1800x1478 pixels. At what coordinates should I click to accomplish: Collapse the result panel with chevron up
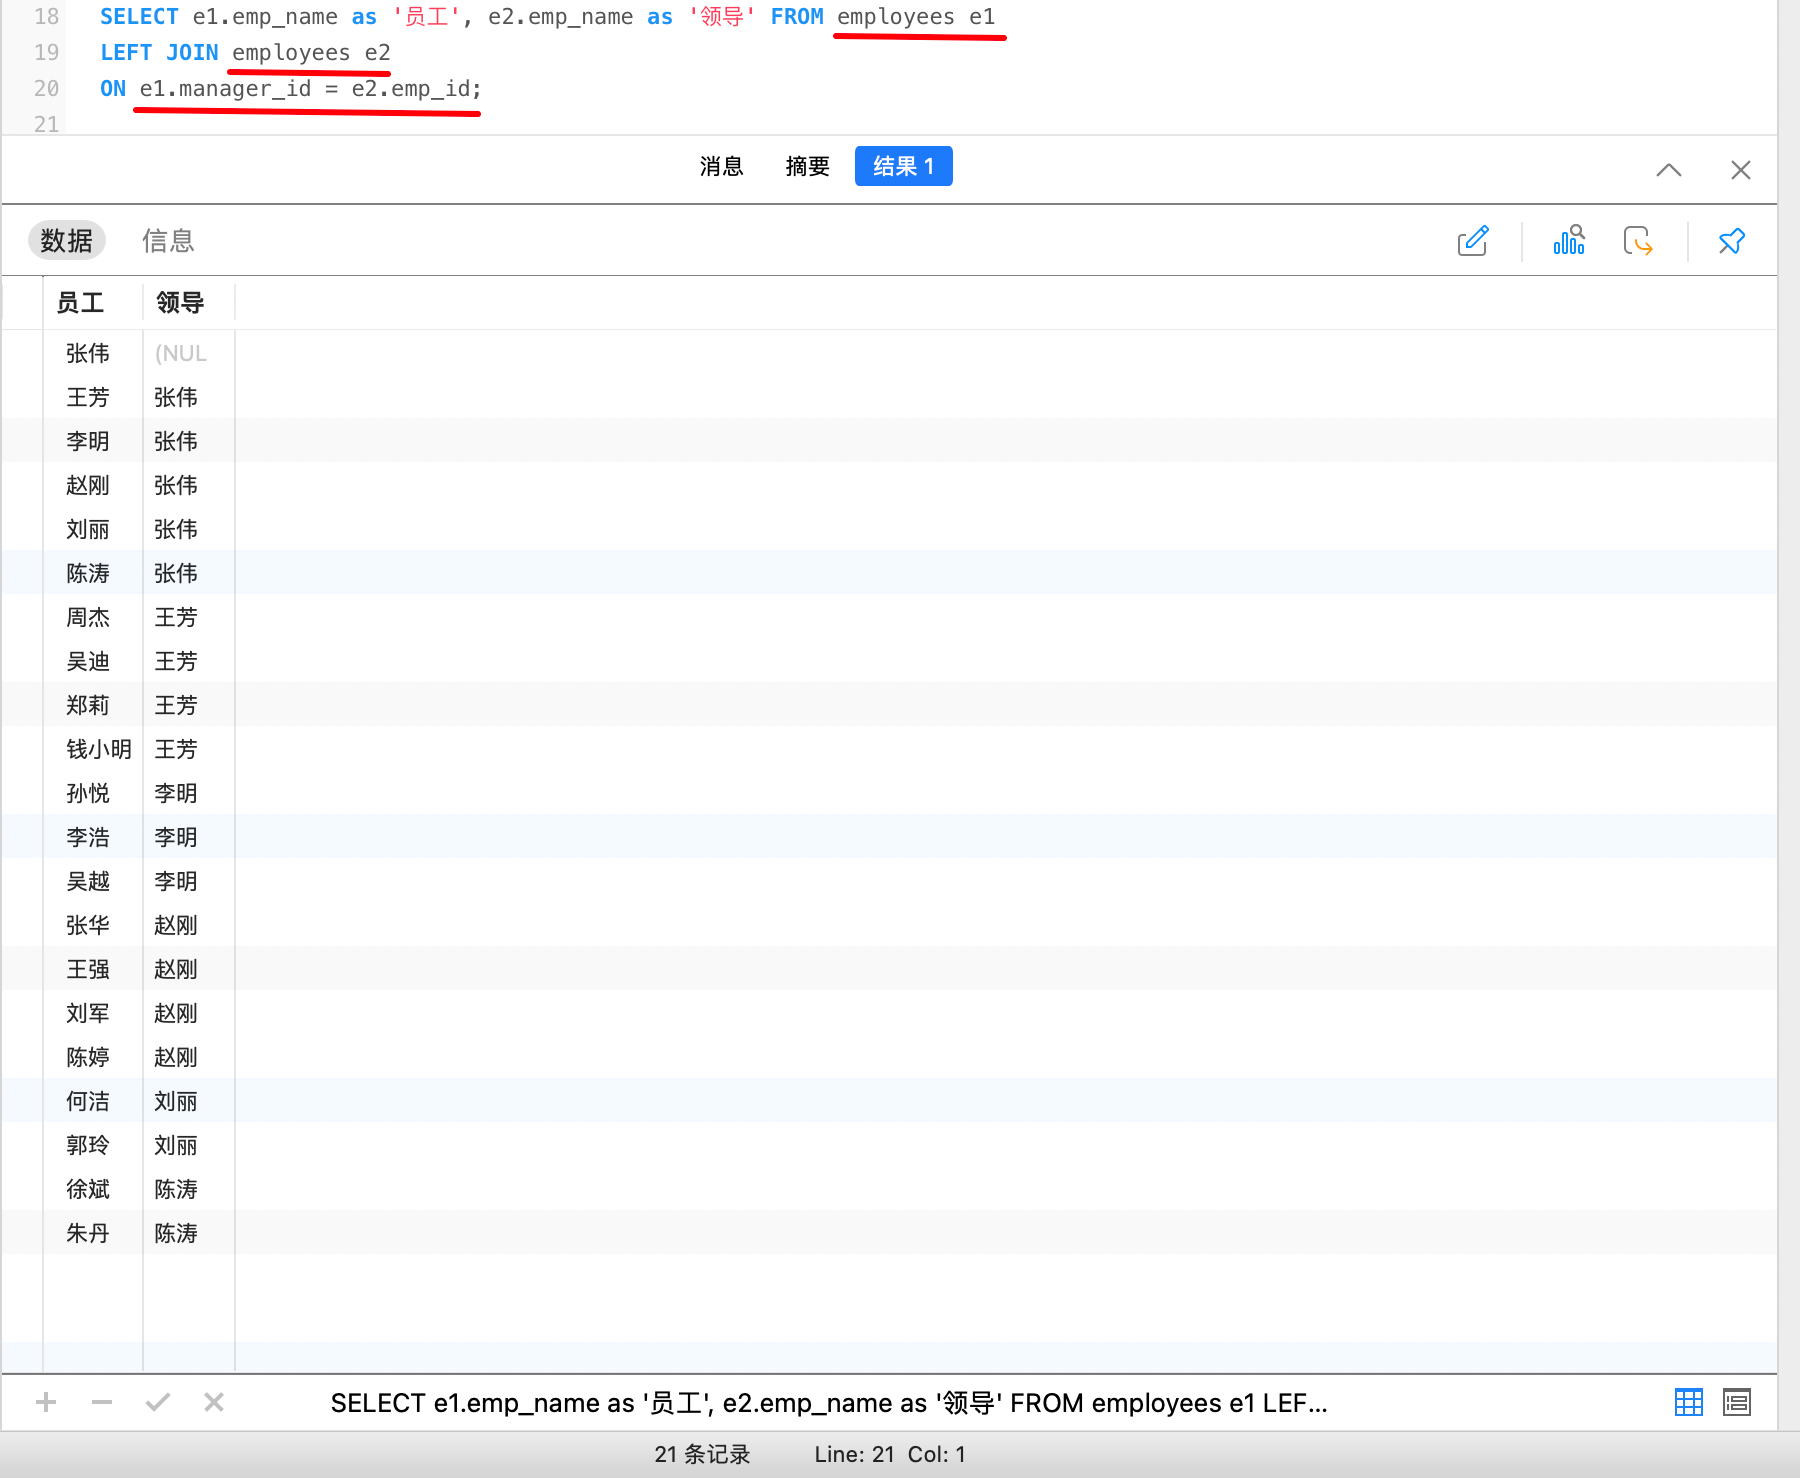click(1669, 170)
